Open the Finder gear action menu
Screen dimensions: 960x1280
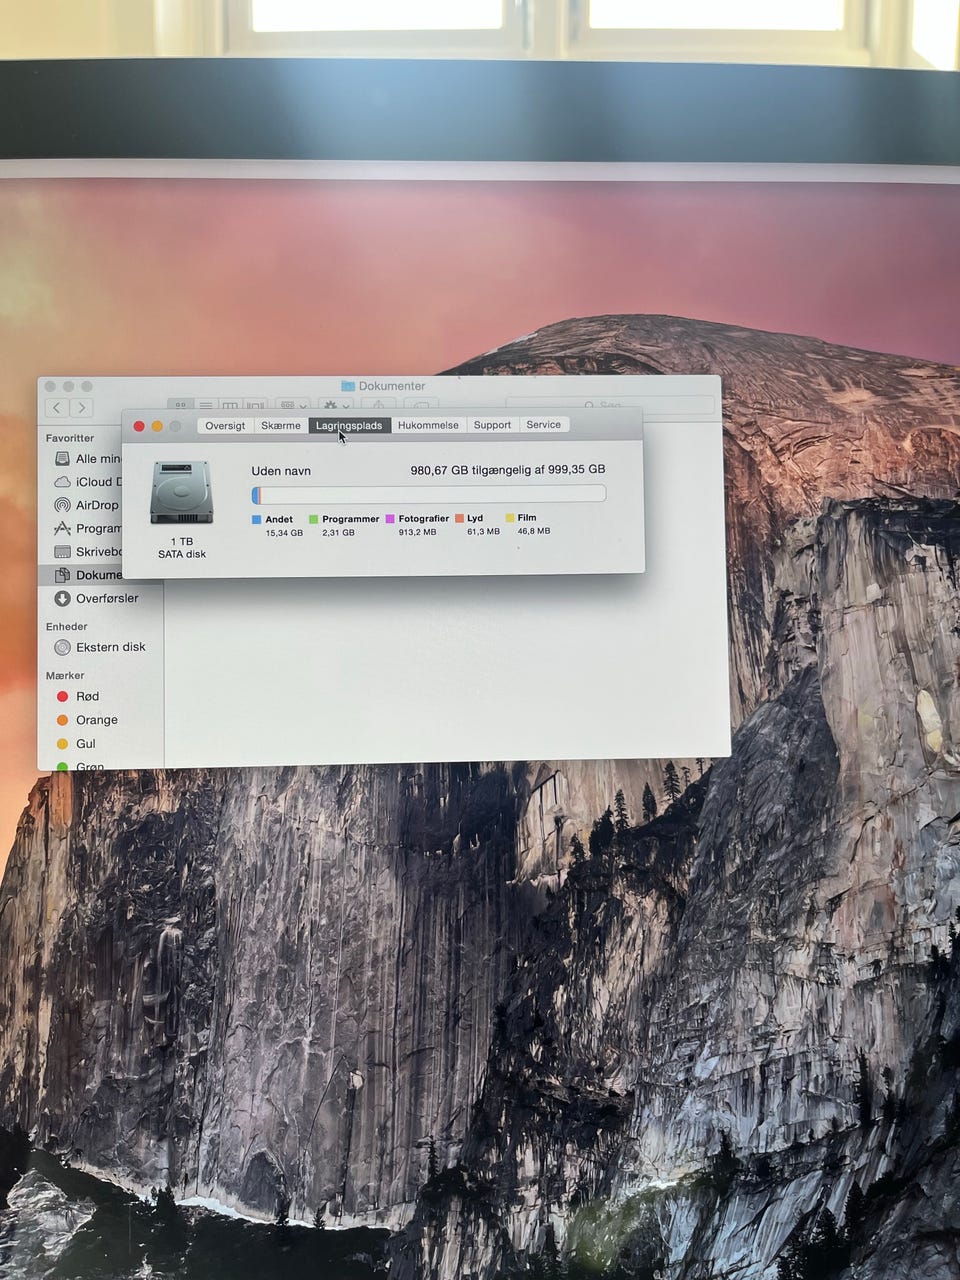pos(335,406)
